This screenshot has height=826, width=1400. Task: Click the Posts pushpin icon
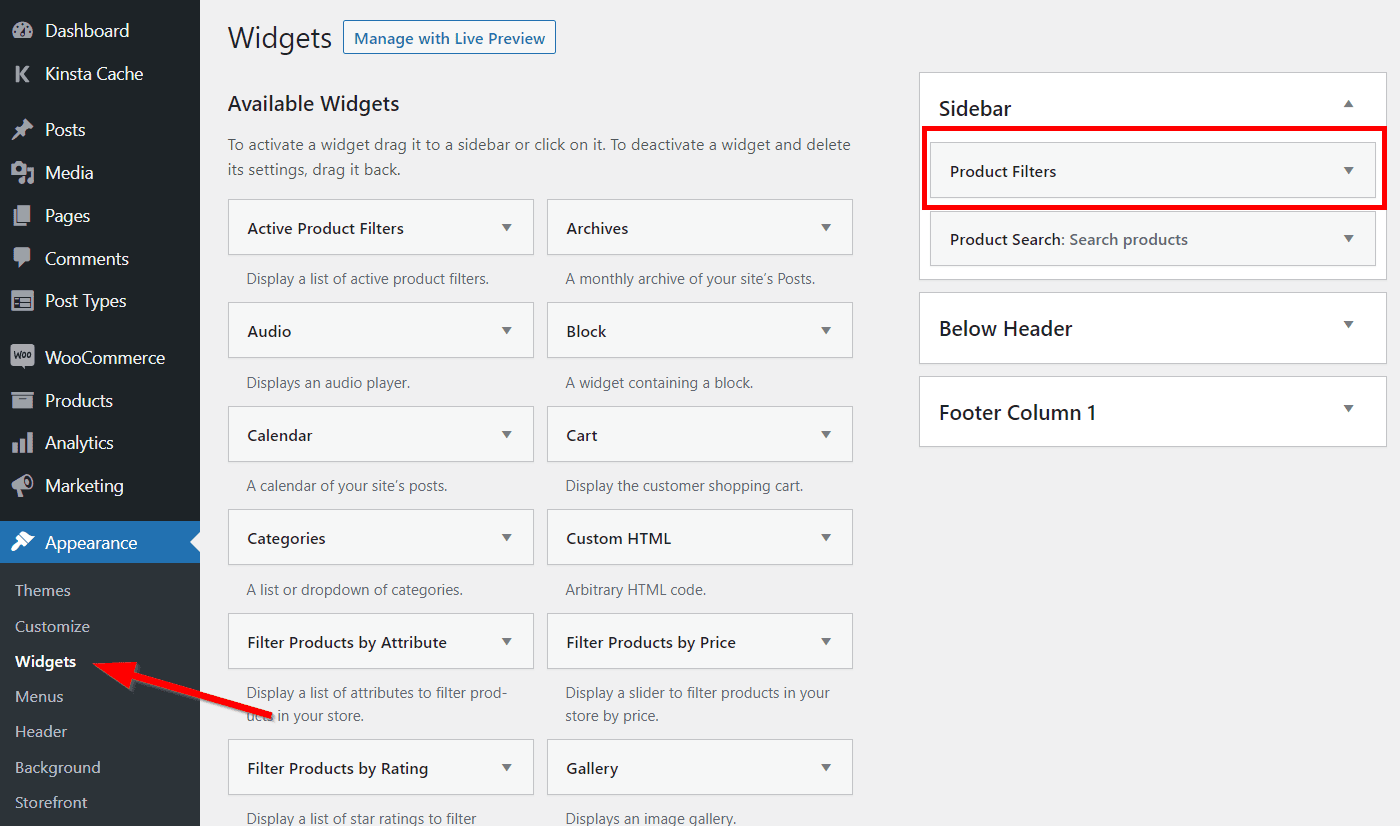[x=23, y=129]
